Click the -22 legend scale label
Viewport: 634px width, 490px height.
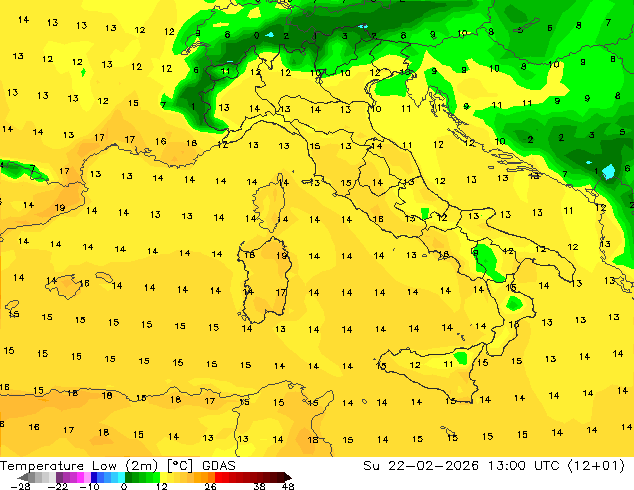coord(58,486)
